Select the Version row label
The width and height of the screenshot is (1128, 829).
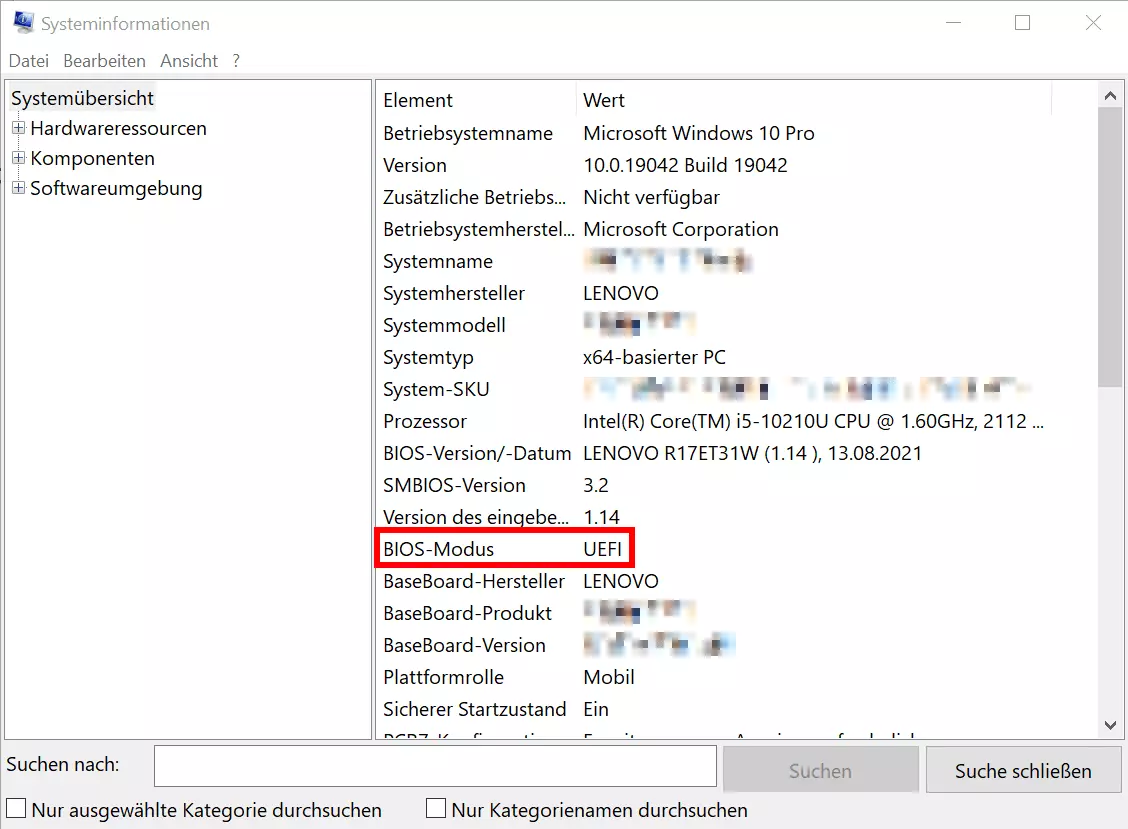(415, 166)
